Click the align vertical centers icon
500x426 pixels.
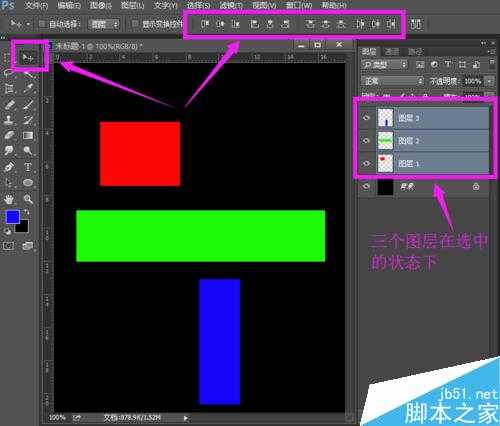pyautogui.click(x=220, y=24)
